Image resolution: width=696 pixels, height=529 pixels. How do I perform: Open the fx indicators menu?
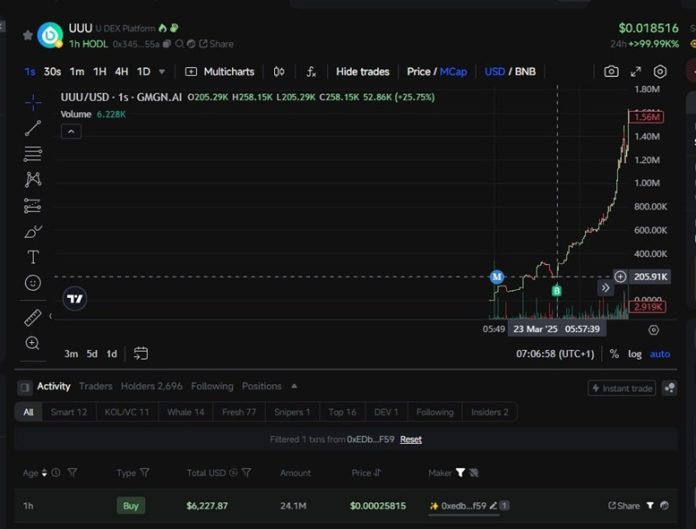point(311,72)
